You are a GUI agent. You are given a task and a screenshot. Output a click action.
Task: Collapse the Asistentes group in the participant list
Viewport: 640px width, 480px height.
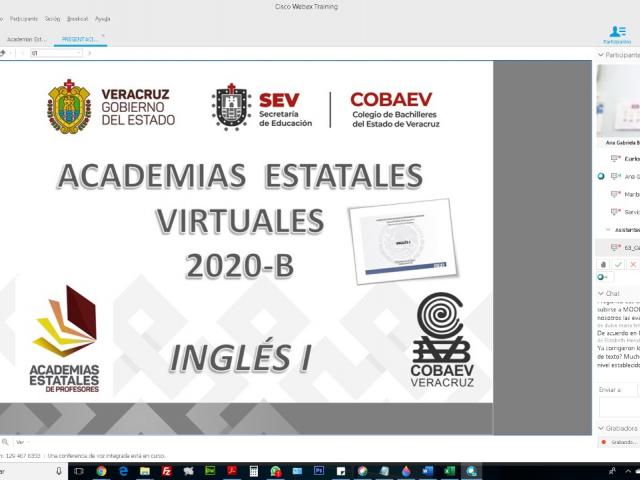(x=607, y=230)
